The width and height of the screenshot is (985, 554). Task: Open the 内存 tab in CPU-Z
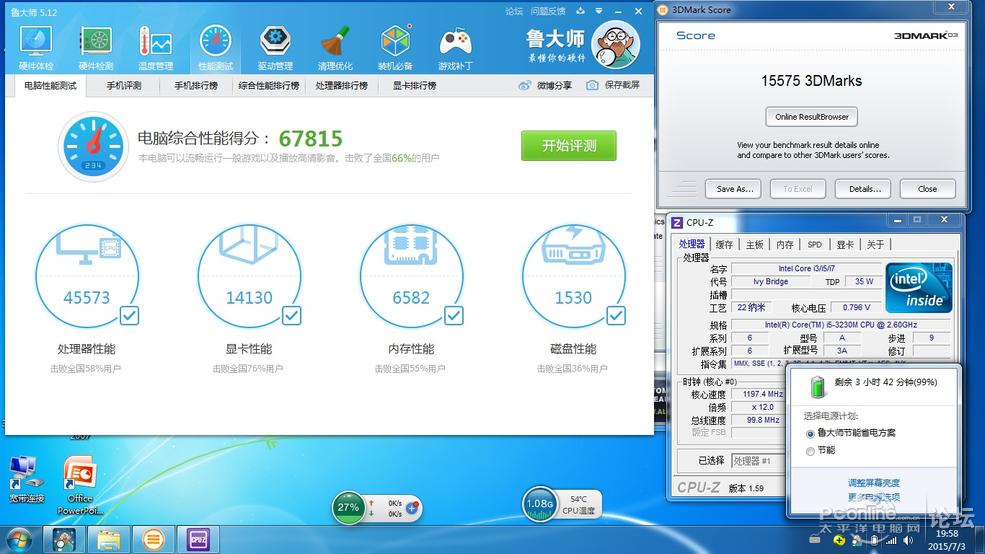[x=785, y=244]
